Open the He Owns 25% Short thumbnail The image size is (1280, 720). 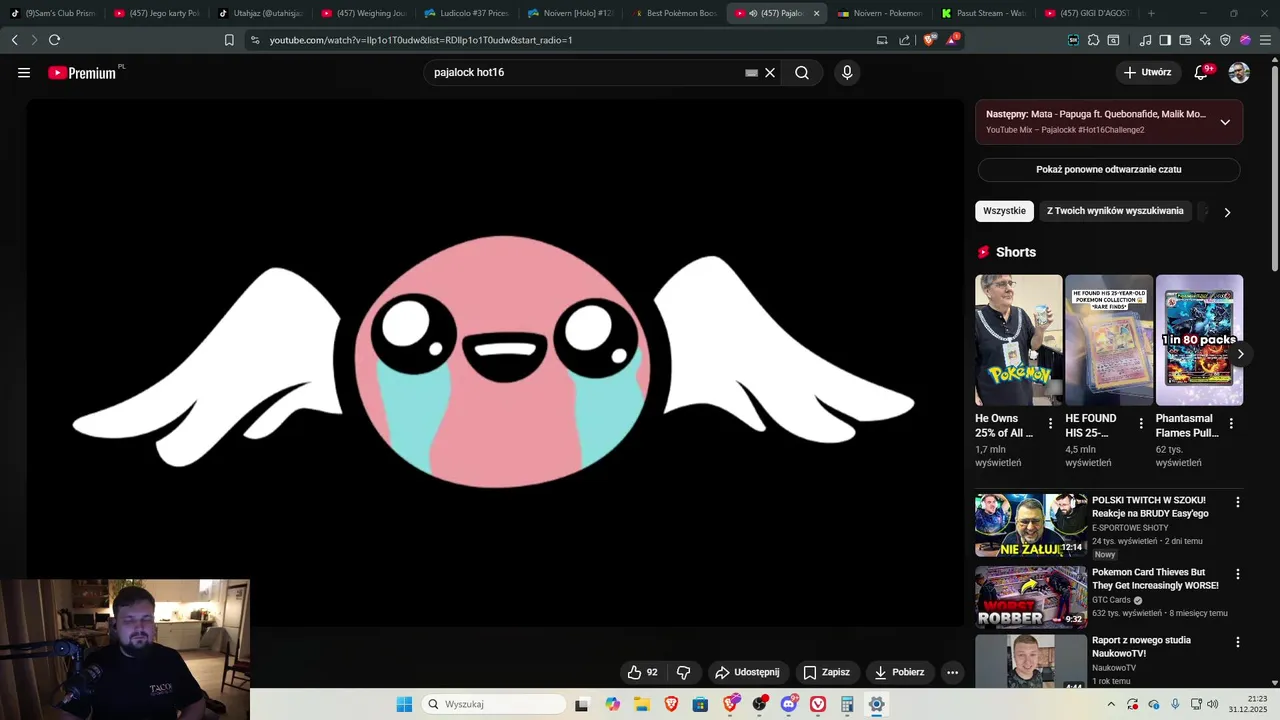(1019, 340)
